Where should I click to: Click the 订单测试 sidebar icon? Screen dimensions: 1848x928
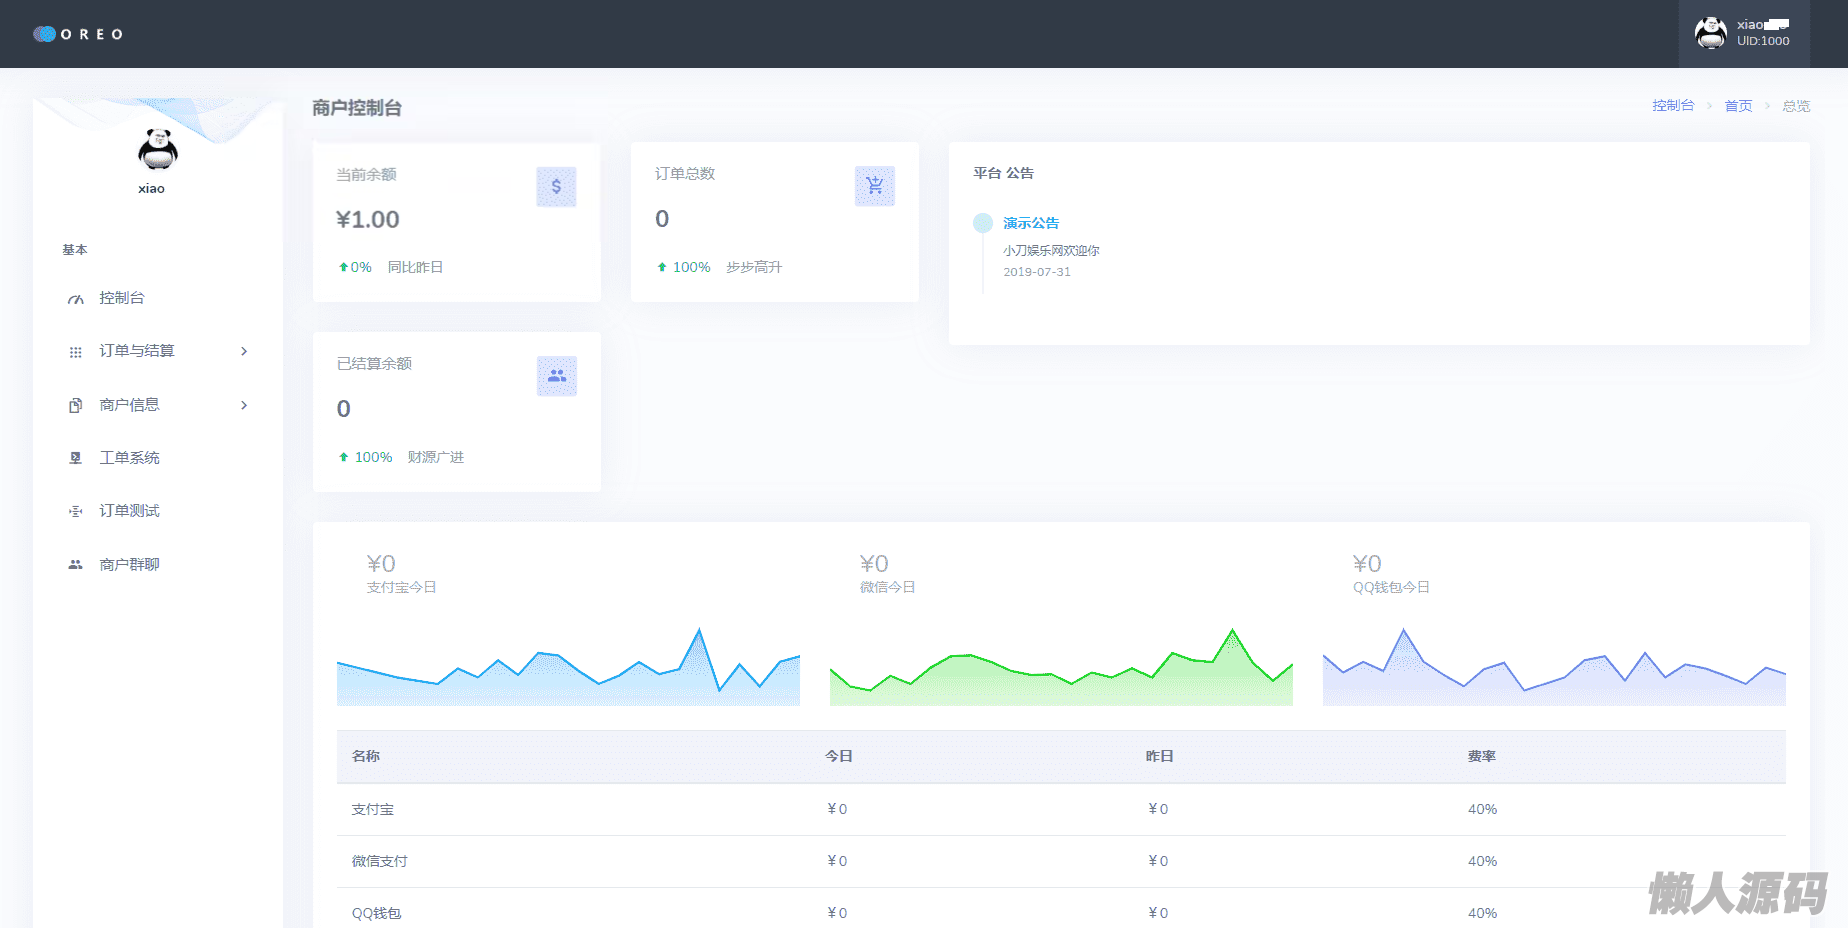click(x=76, y=511)
